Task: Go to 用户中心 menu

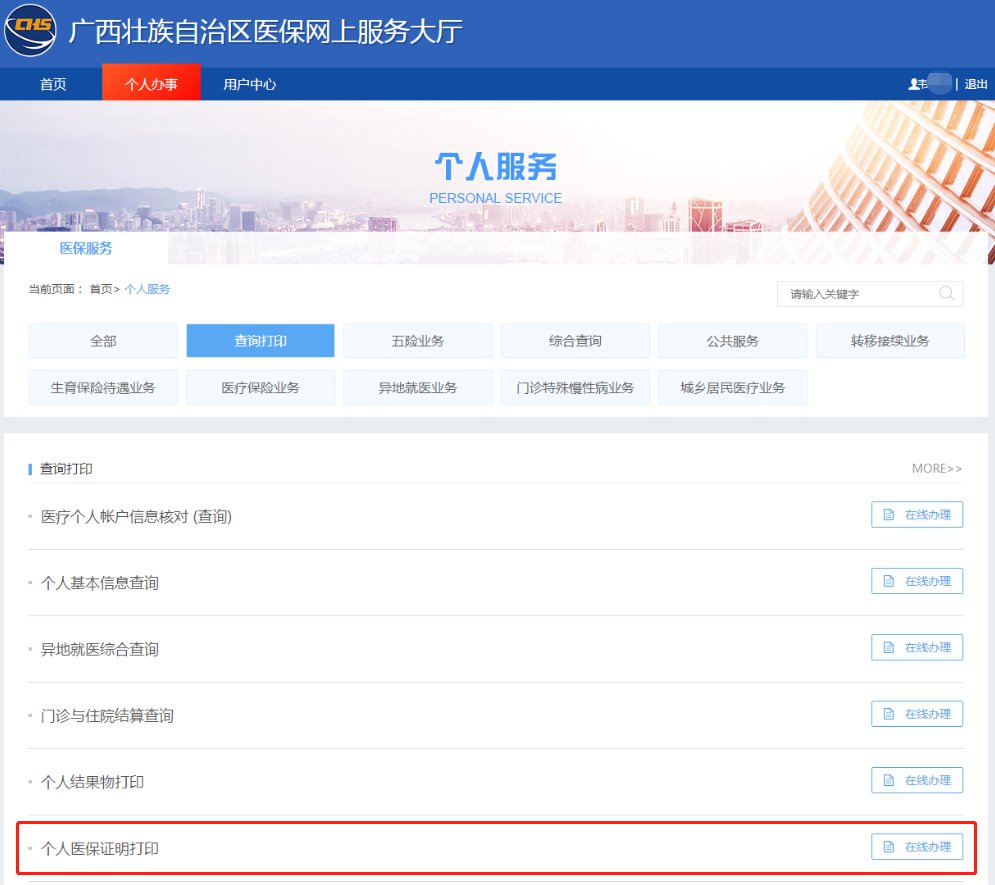Action: [x=249, y=85]
